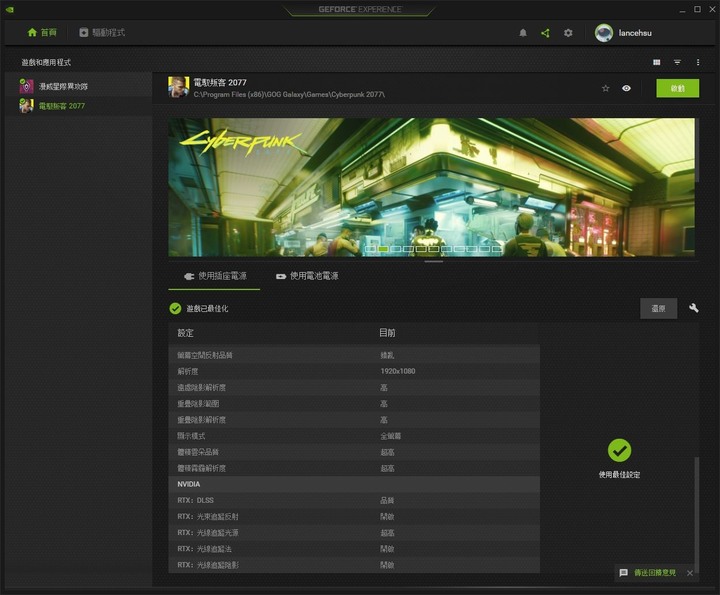Click the 解析度 resolution row label
The height and width of the screenshot is (595, 720).
click(187, 371)
